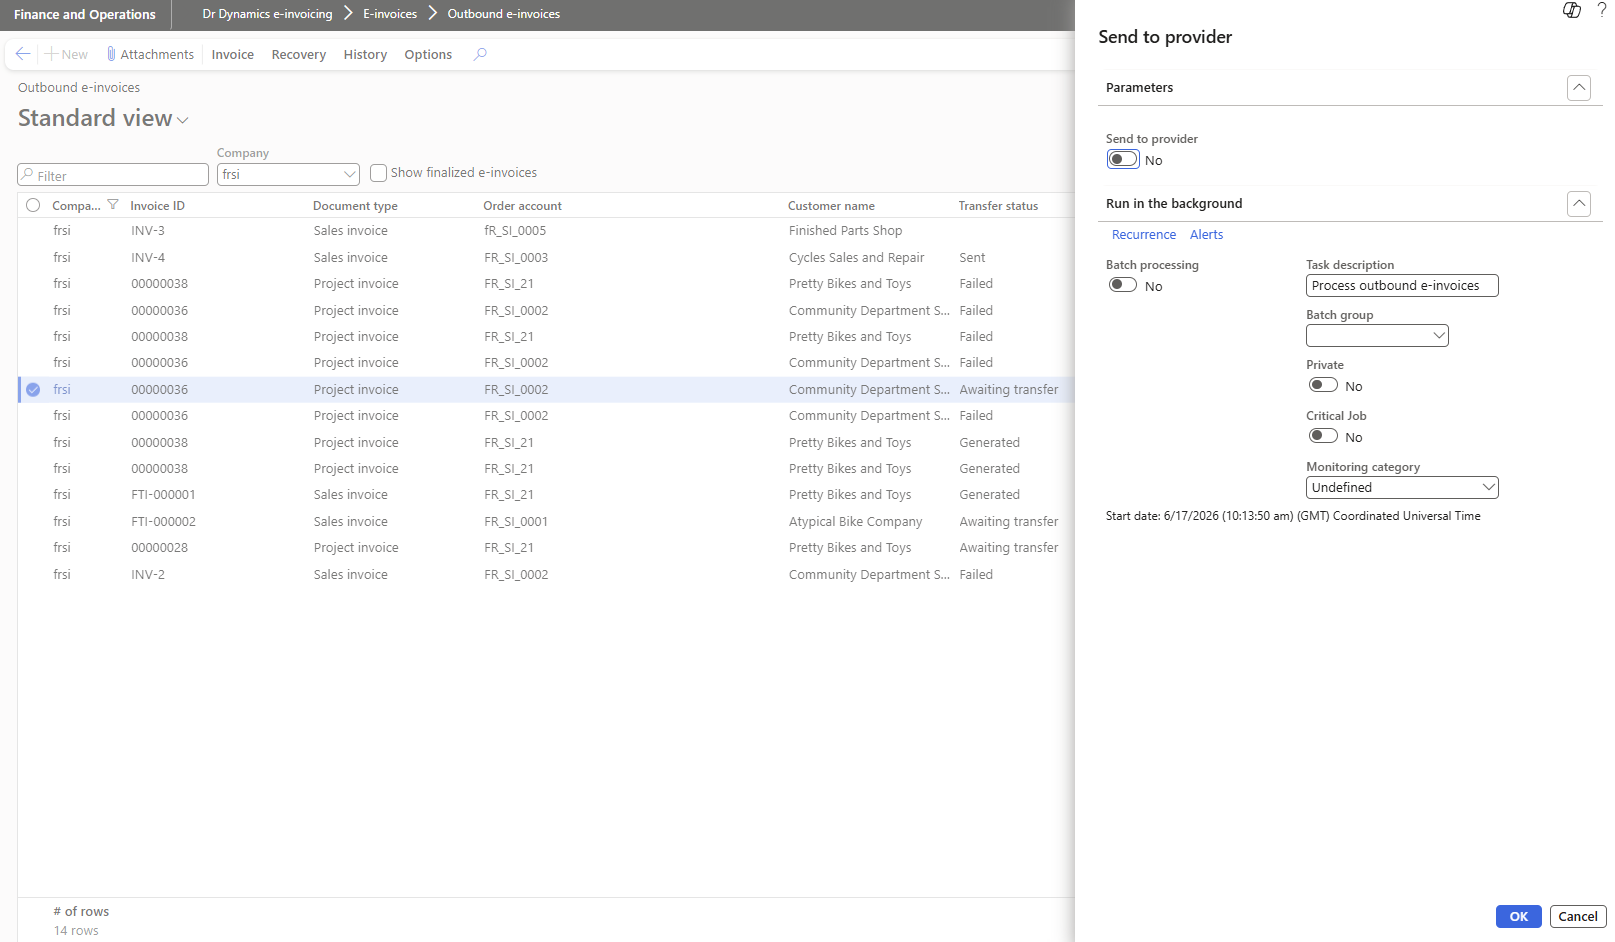Screen dimensions: 1615x942
Task: Open the Company dropdown
Action: coord(349,174)
